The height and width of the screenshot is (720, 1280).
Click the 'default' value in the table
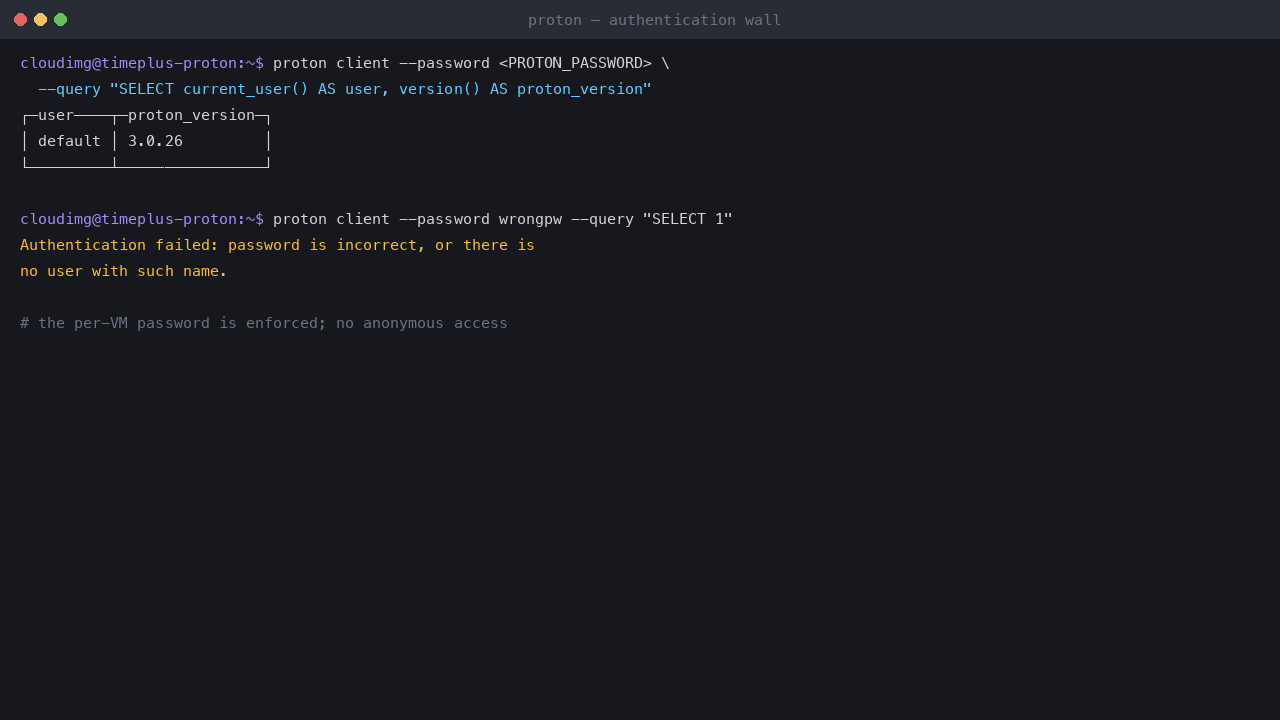[69, 141]
